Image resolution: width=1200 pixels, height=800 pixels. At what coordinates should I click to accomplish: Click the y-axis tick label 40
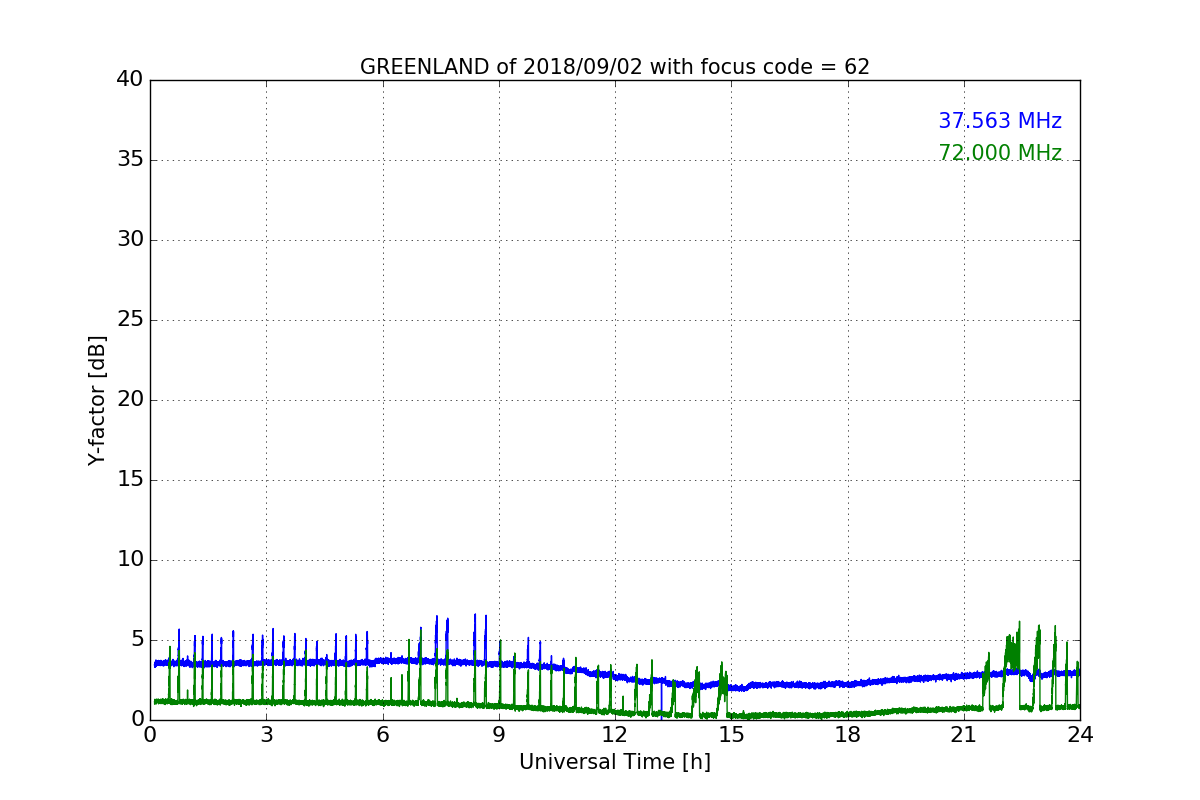tap(130, 80)
